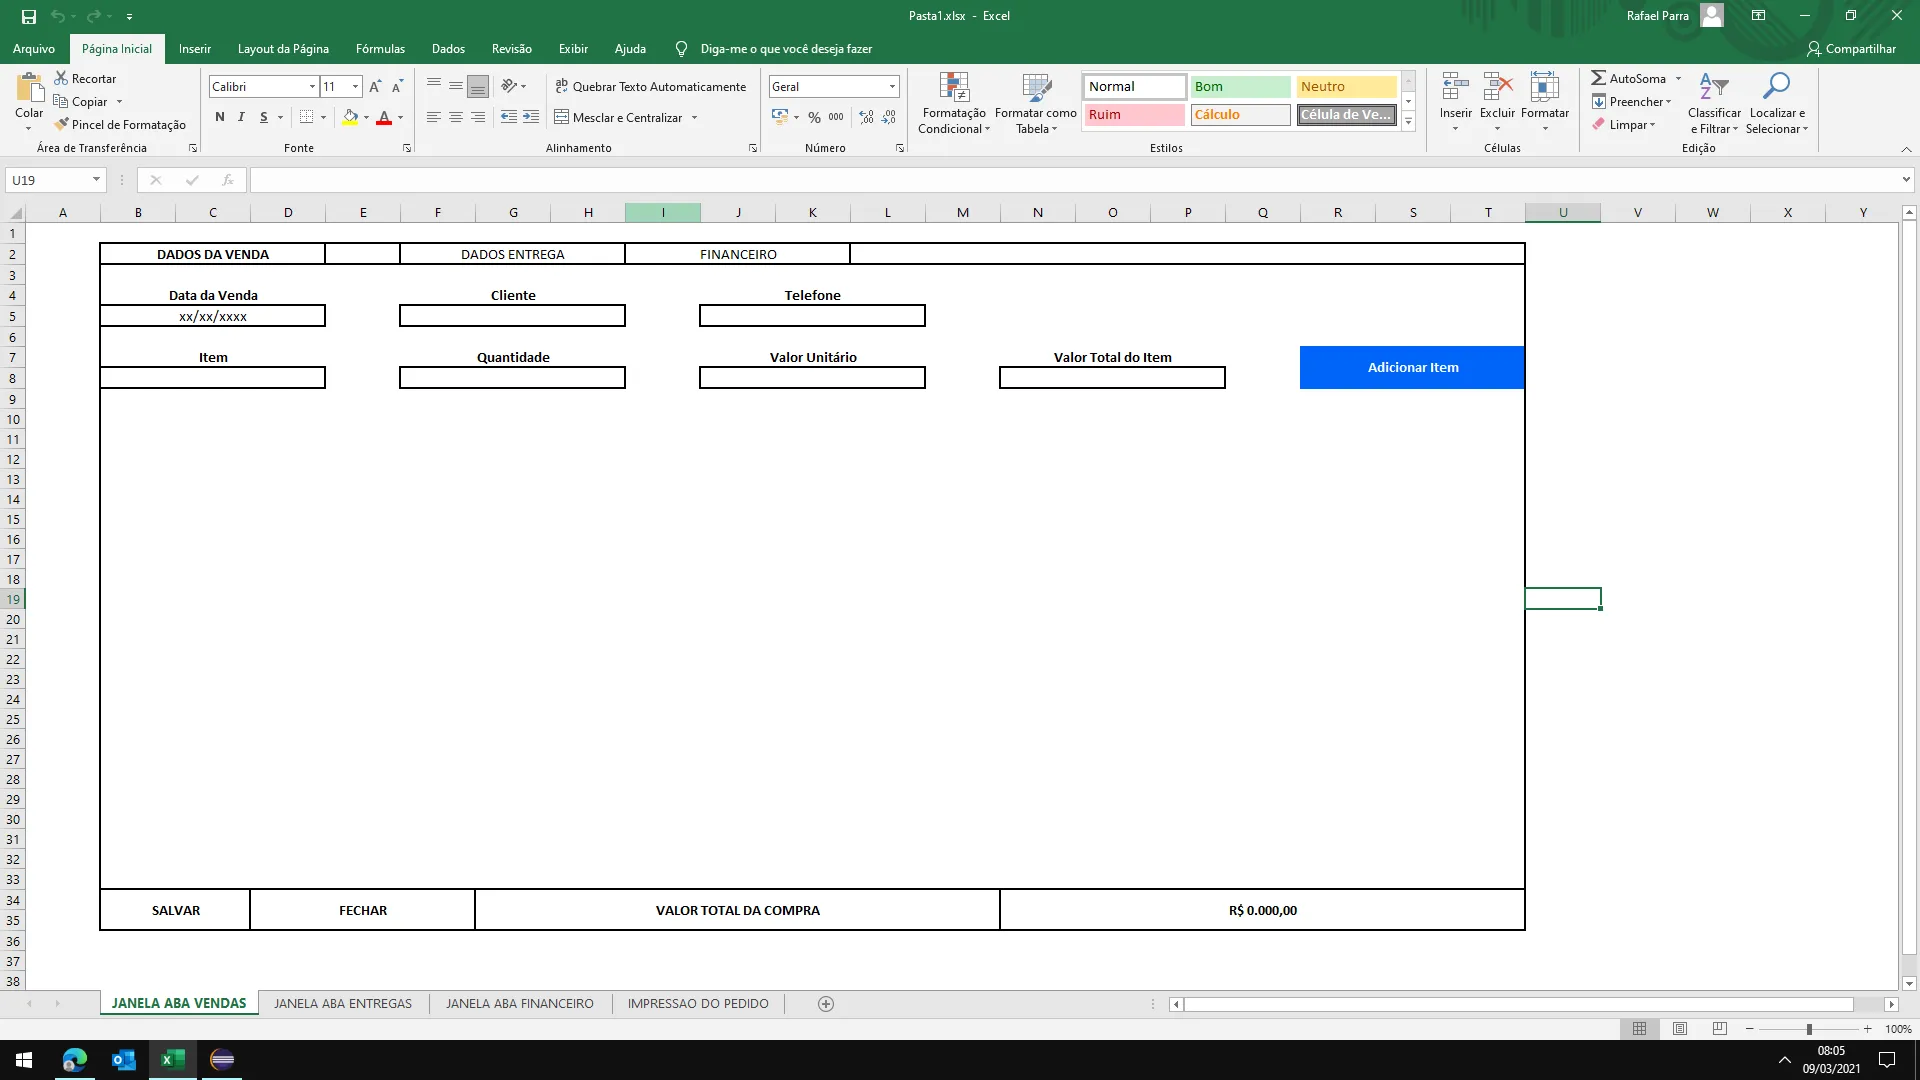Click the Cliente input cell
This screenshot has height=1080, width=1920.
(512, 316)
